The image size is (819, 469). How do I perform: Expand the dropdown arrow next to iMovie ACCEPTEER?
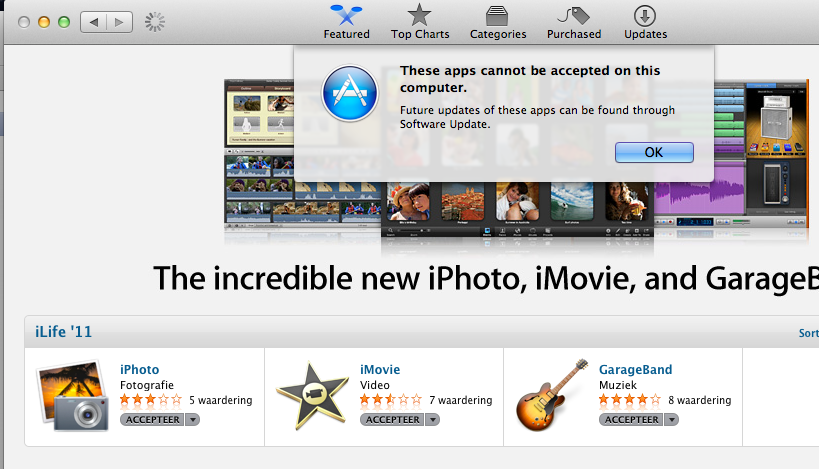coord(432,419)
